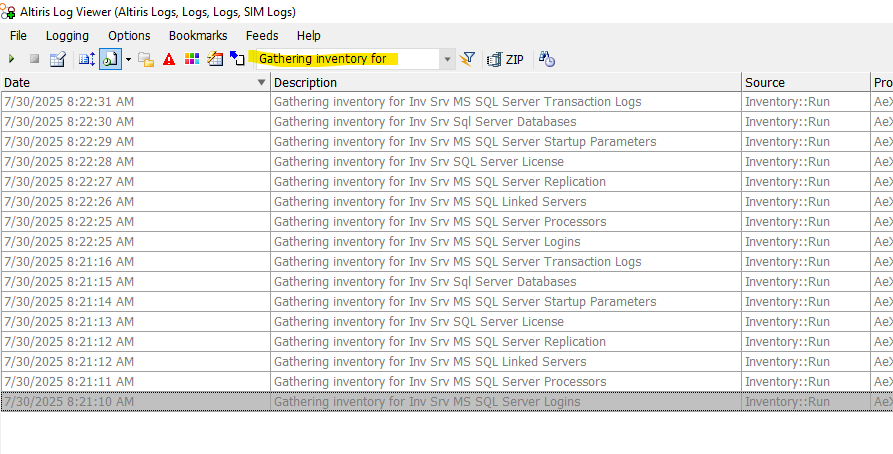Click the table with lightning bolt icon
The height and width of the screenshot is (454, 893).
click(215, 59)
